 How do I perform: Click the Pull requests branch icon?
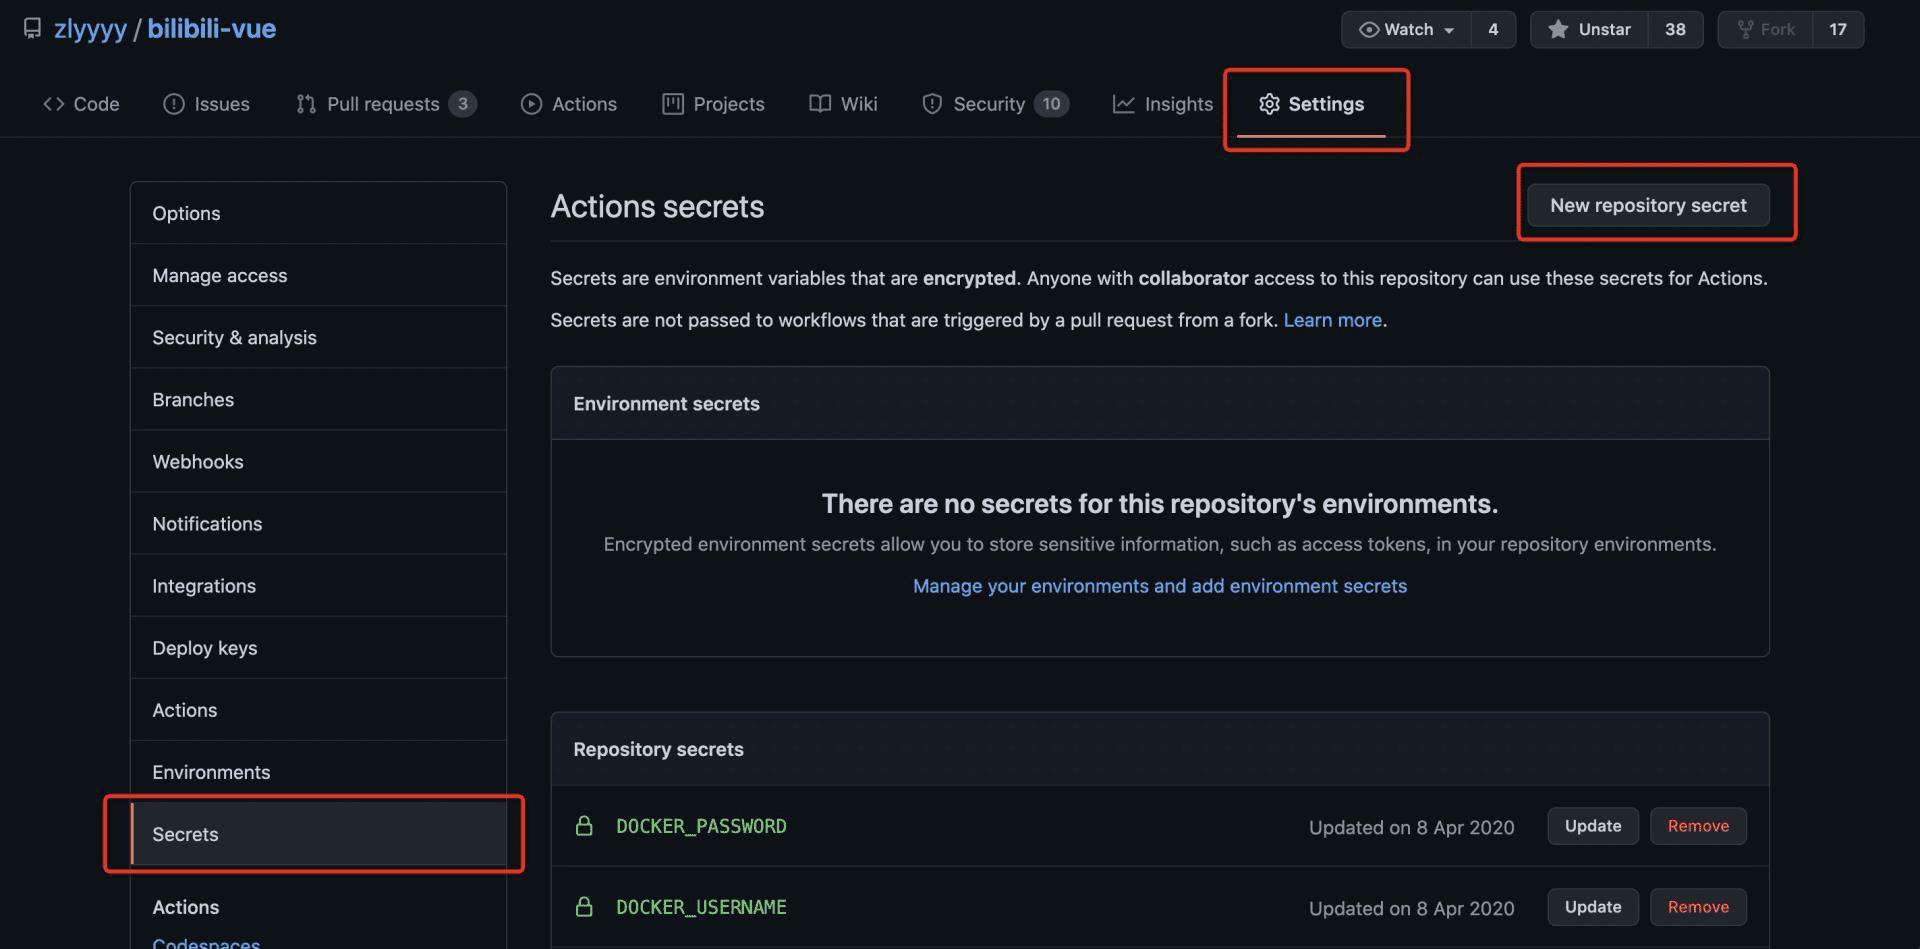pos(306,104)
